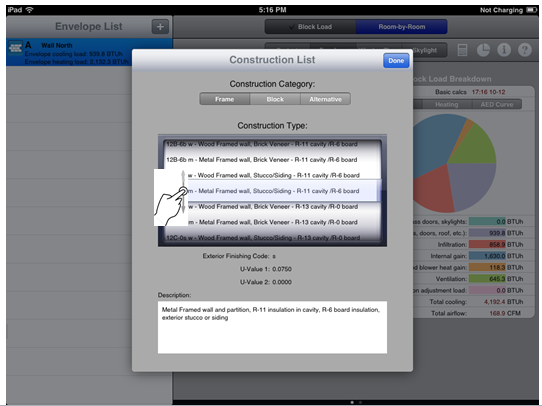Viewport: 542px width, 406px height.
Task: Tap the plus icon in Envelope List
Action: point(160,27)
